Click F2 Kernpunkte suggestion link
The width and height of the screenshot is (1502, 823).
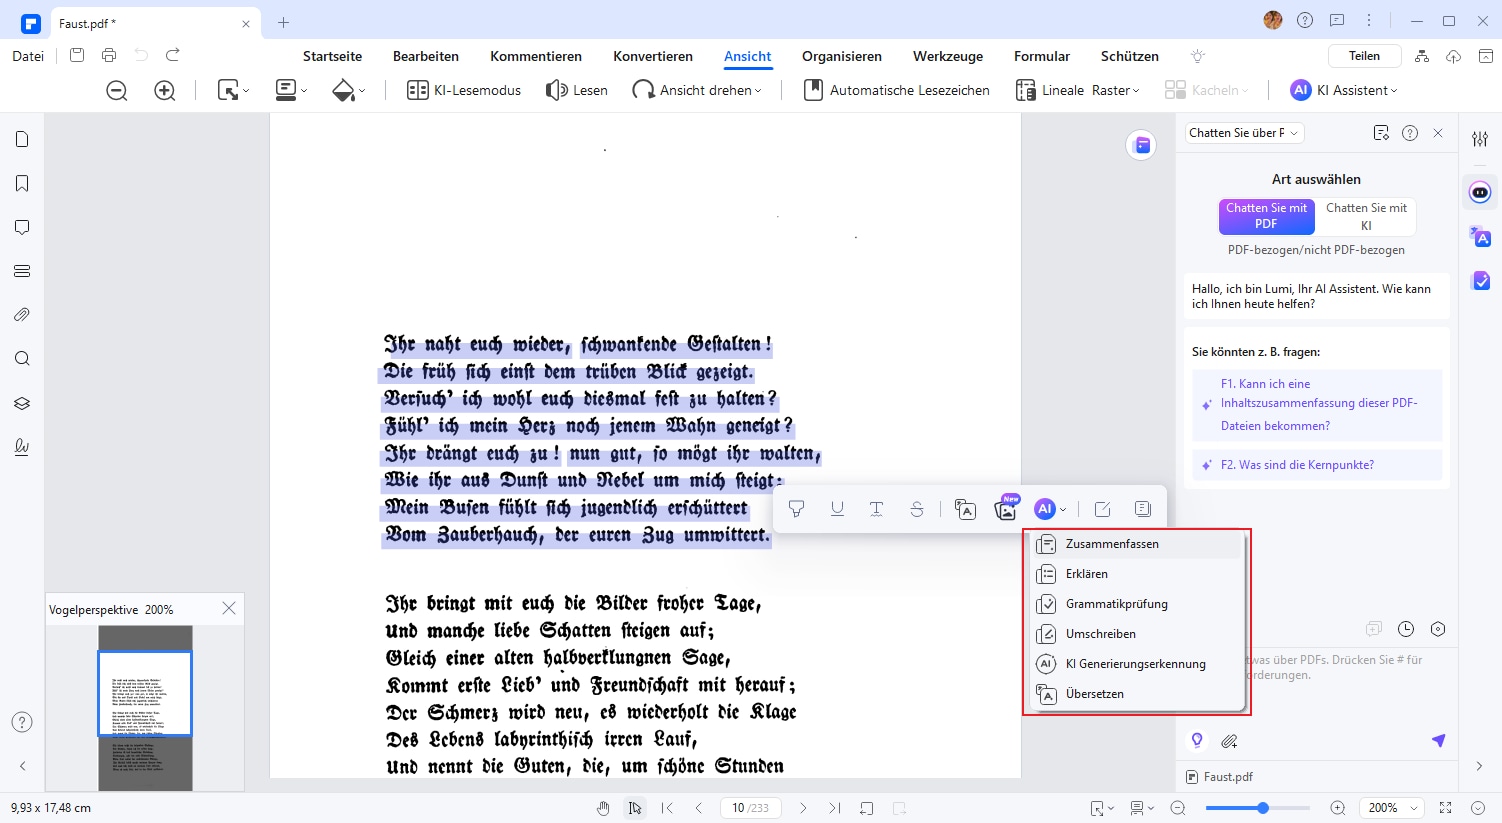(x=1319, y=465)
